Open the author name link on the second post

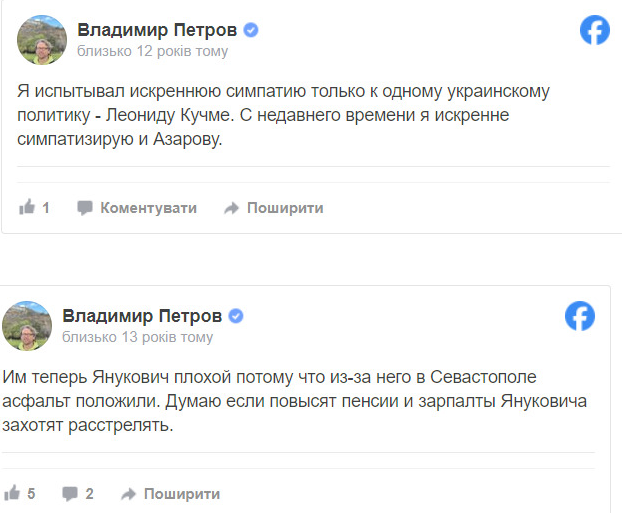(144, 316)
